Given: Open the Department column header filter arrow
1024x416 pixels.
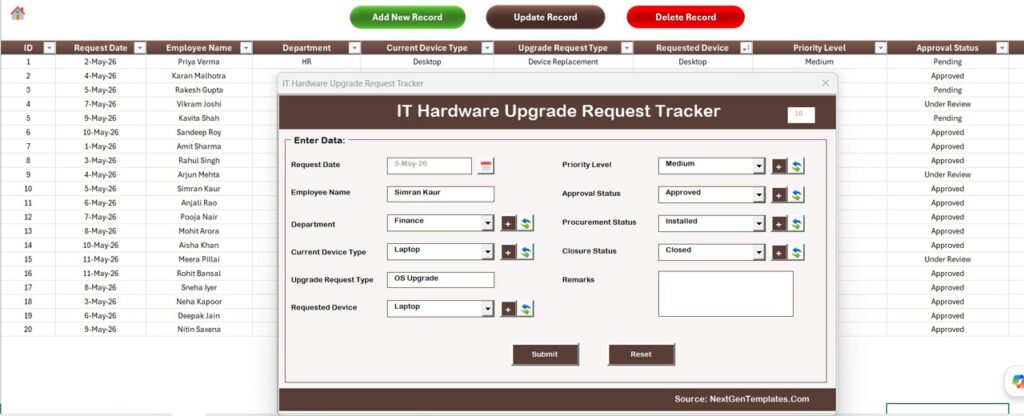Looking at the screenshot, I should (354, 48).
